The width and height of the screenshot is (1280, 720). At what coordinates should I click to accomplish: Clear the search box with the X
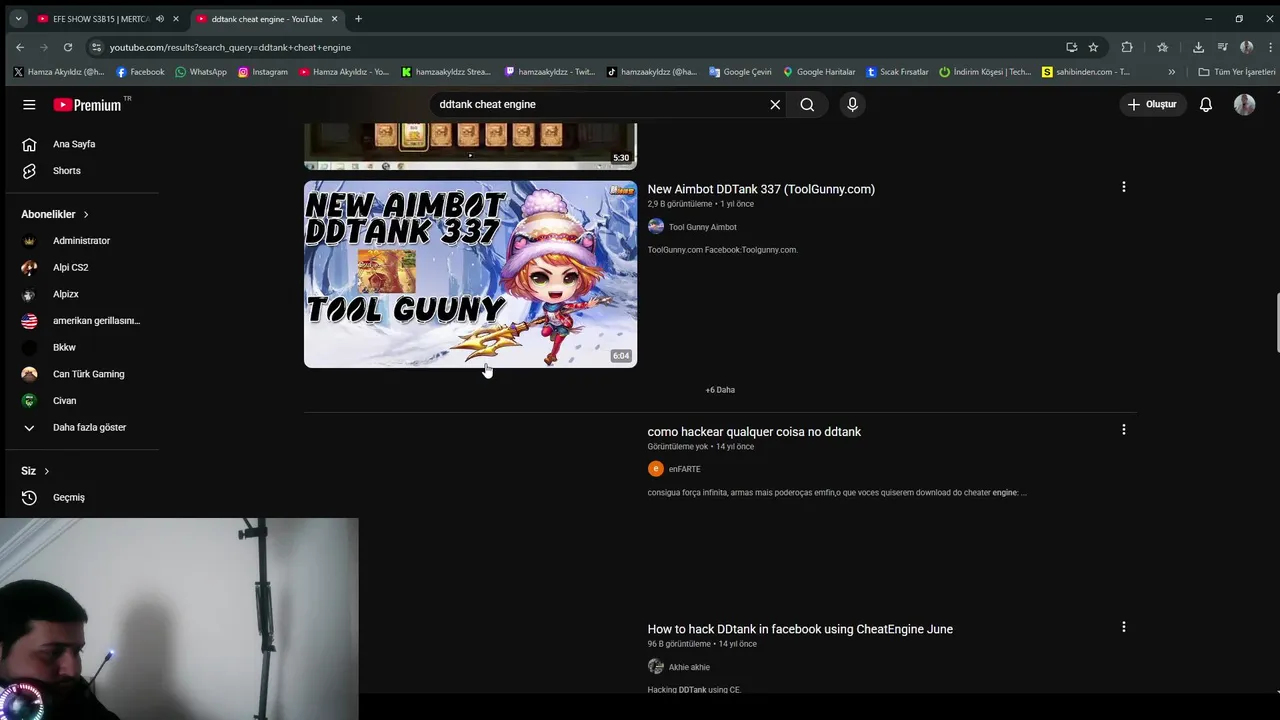(775, 104)
